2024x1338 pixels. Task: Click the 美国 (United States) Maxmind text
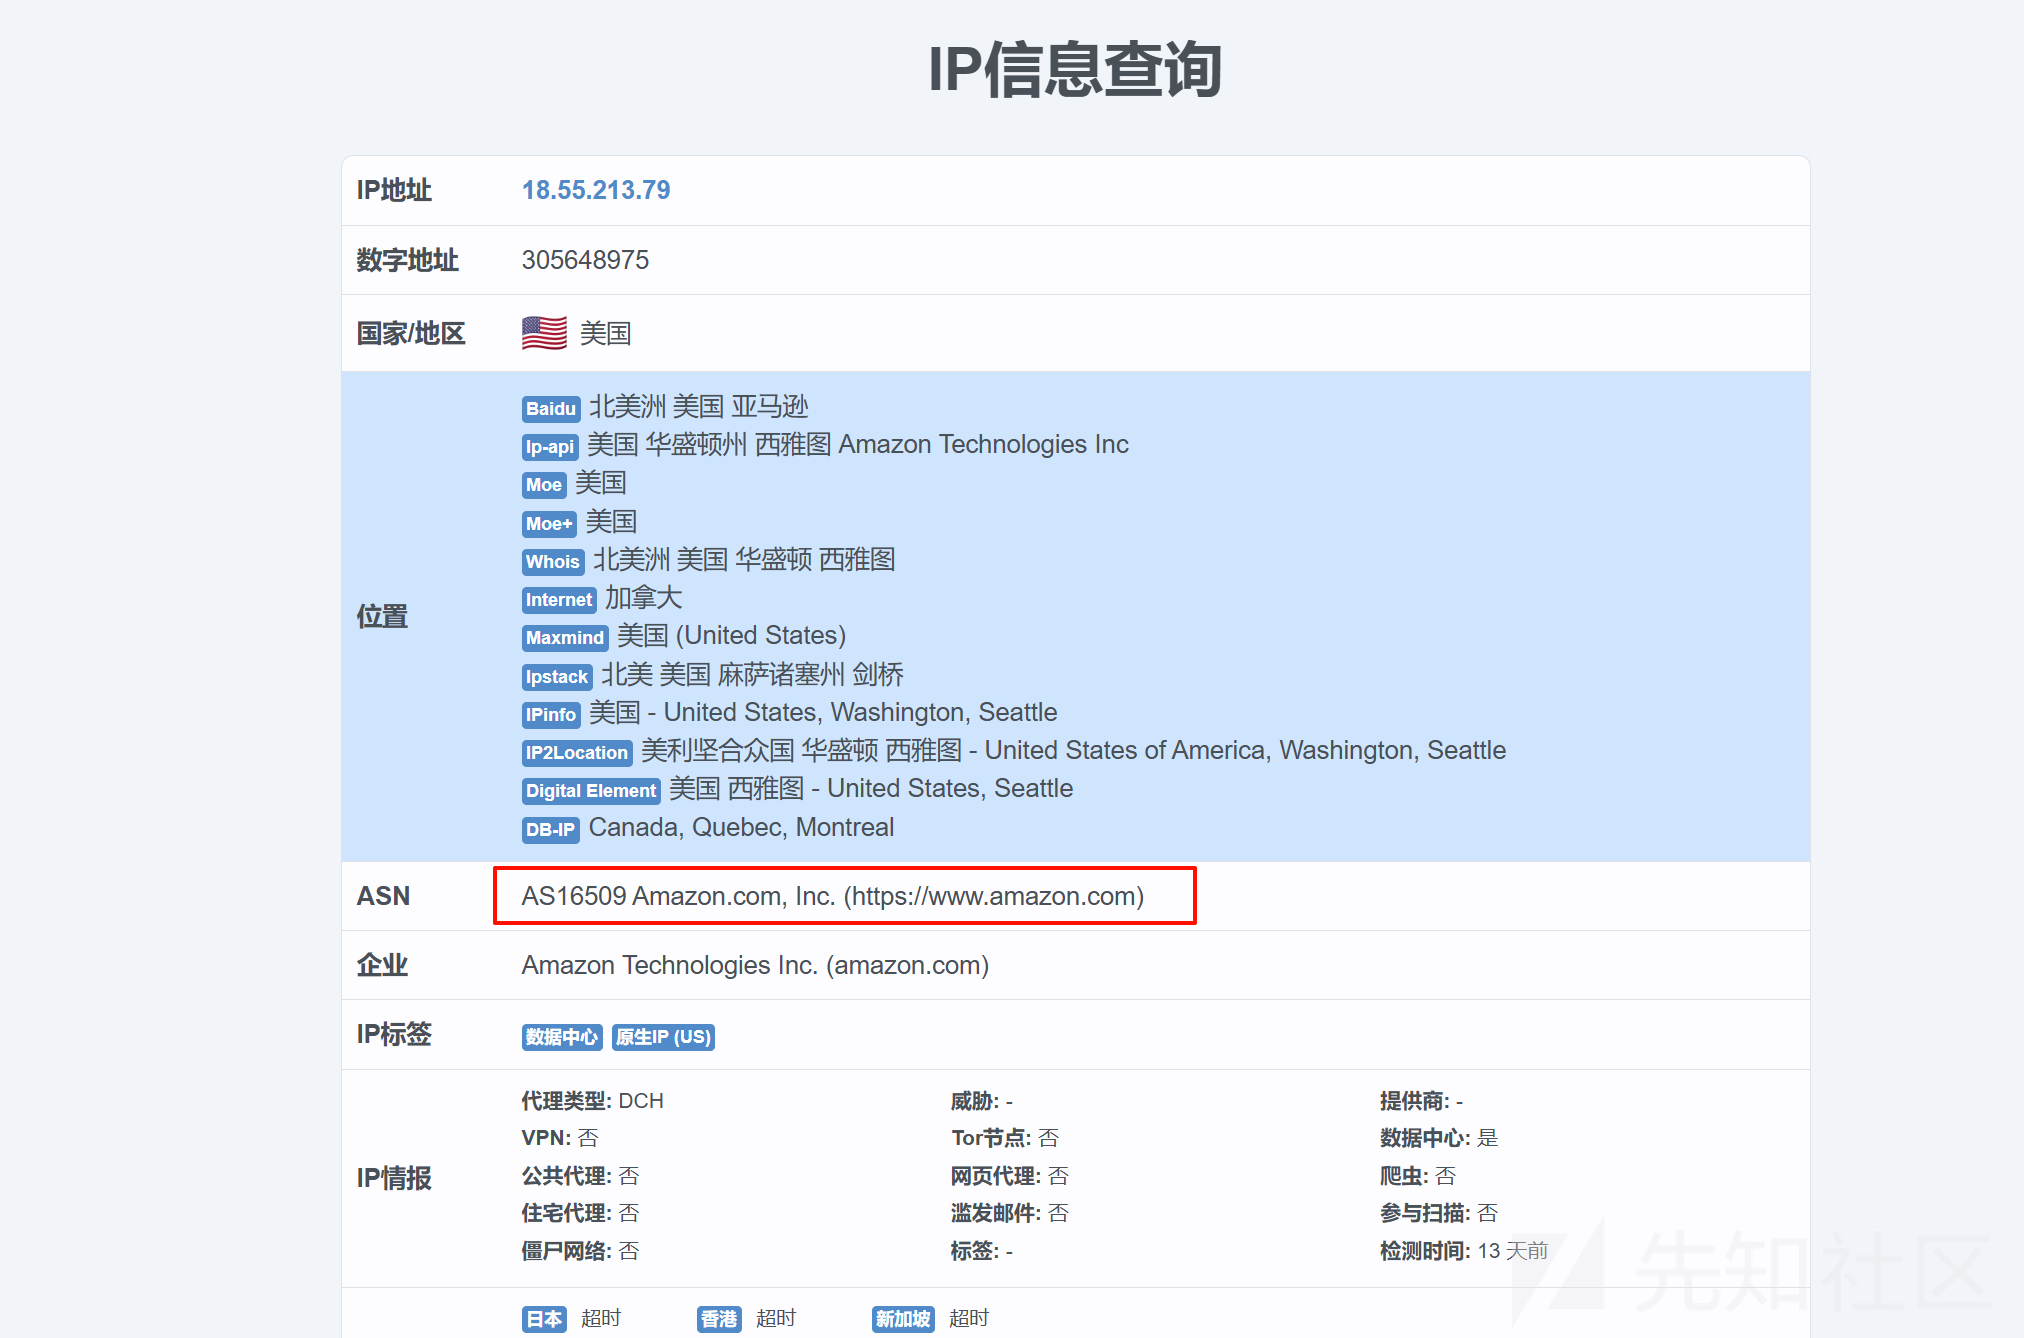(732, 636)
